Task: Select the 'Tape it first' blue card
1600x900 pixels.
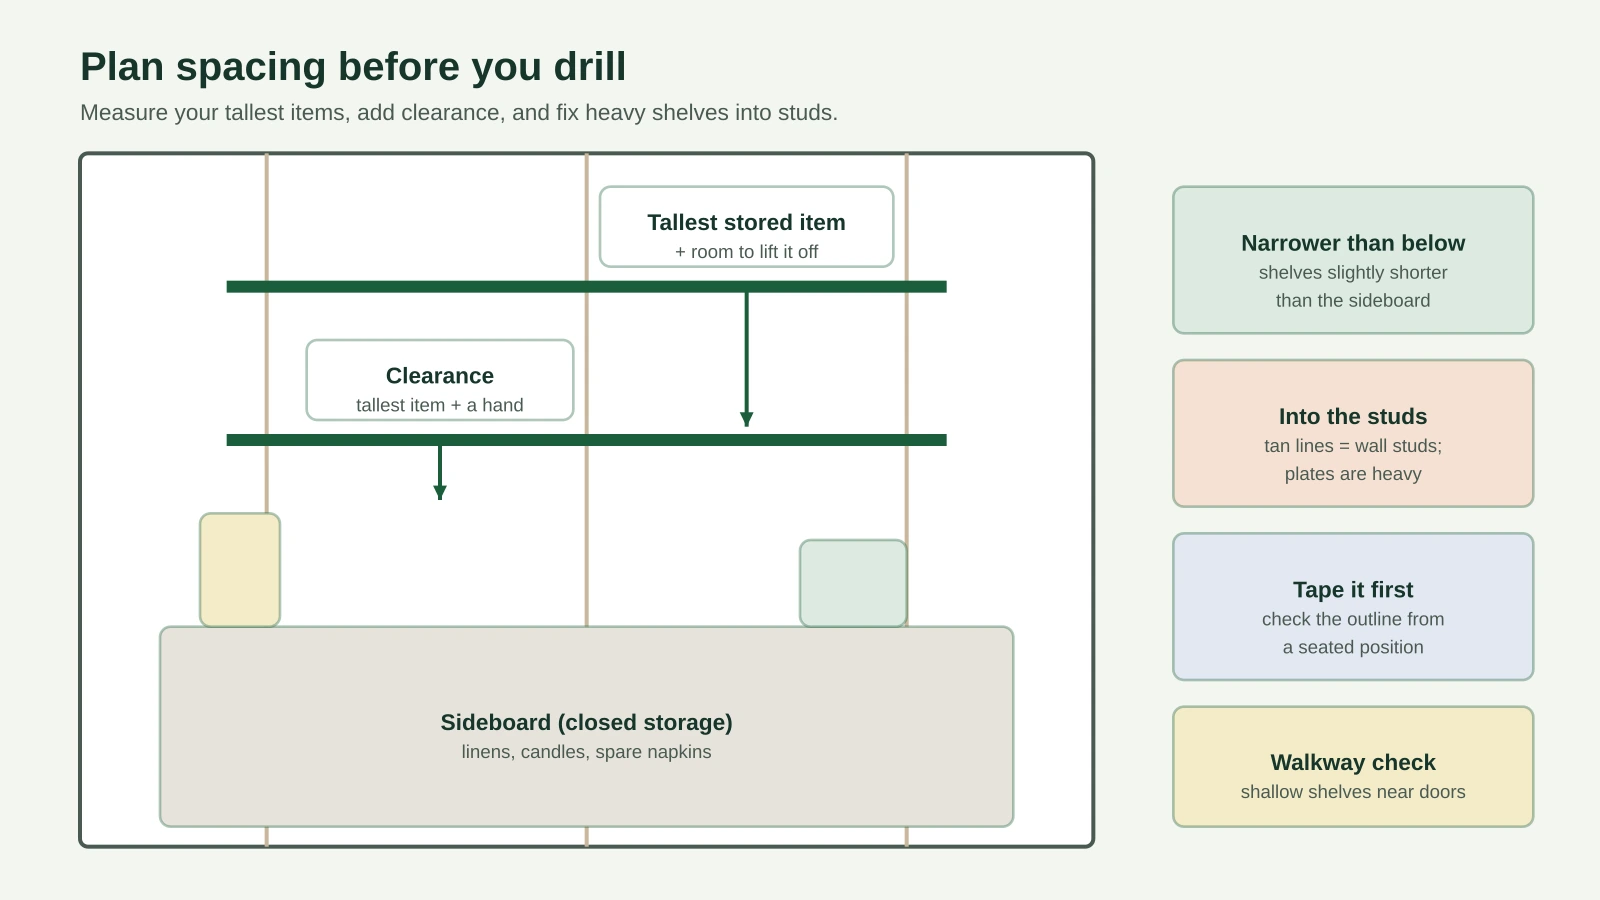Action: coord(1353,607)
